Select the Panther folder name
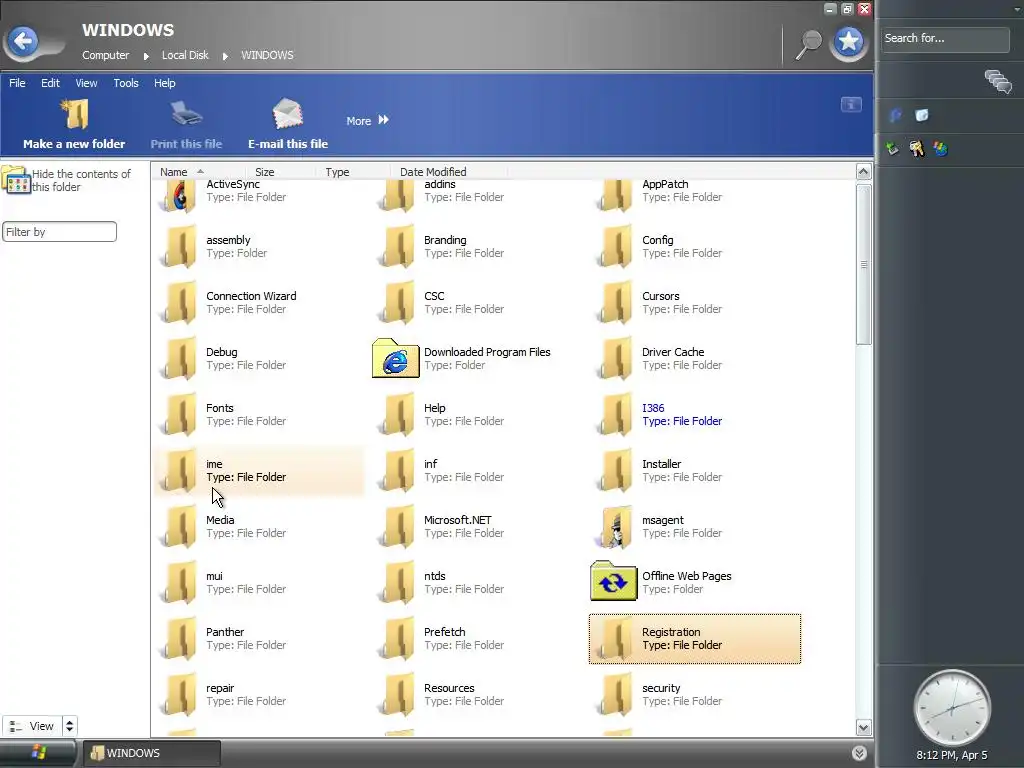Screen dimensions: 1024x768 (x=225, y=632)
